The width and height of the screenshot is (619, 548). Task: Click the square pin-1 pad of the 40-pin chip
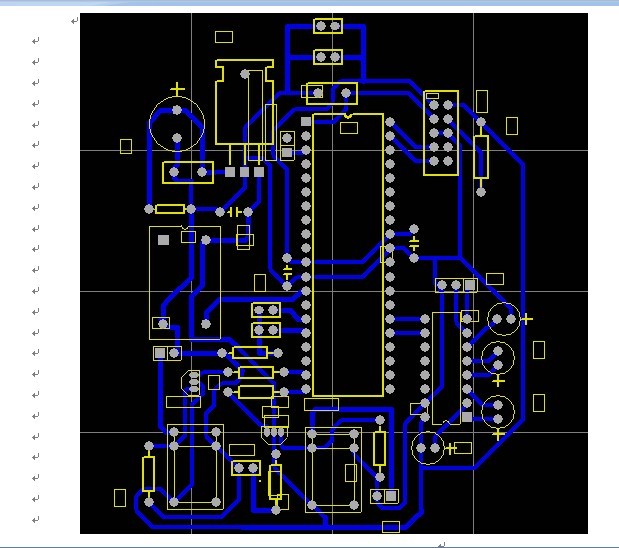(306, 122)
